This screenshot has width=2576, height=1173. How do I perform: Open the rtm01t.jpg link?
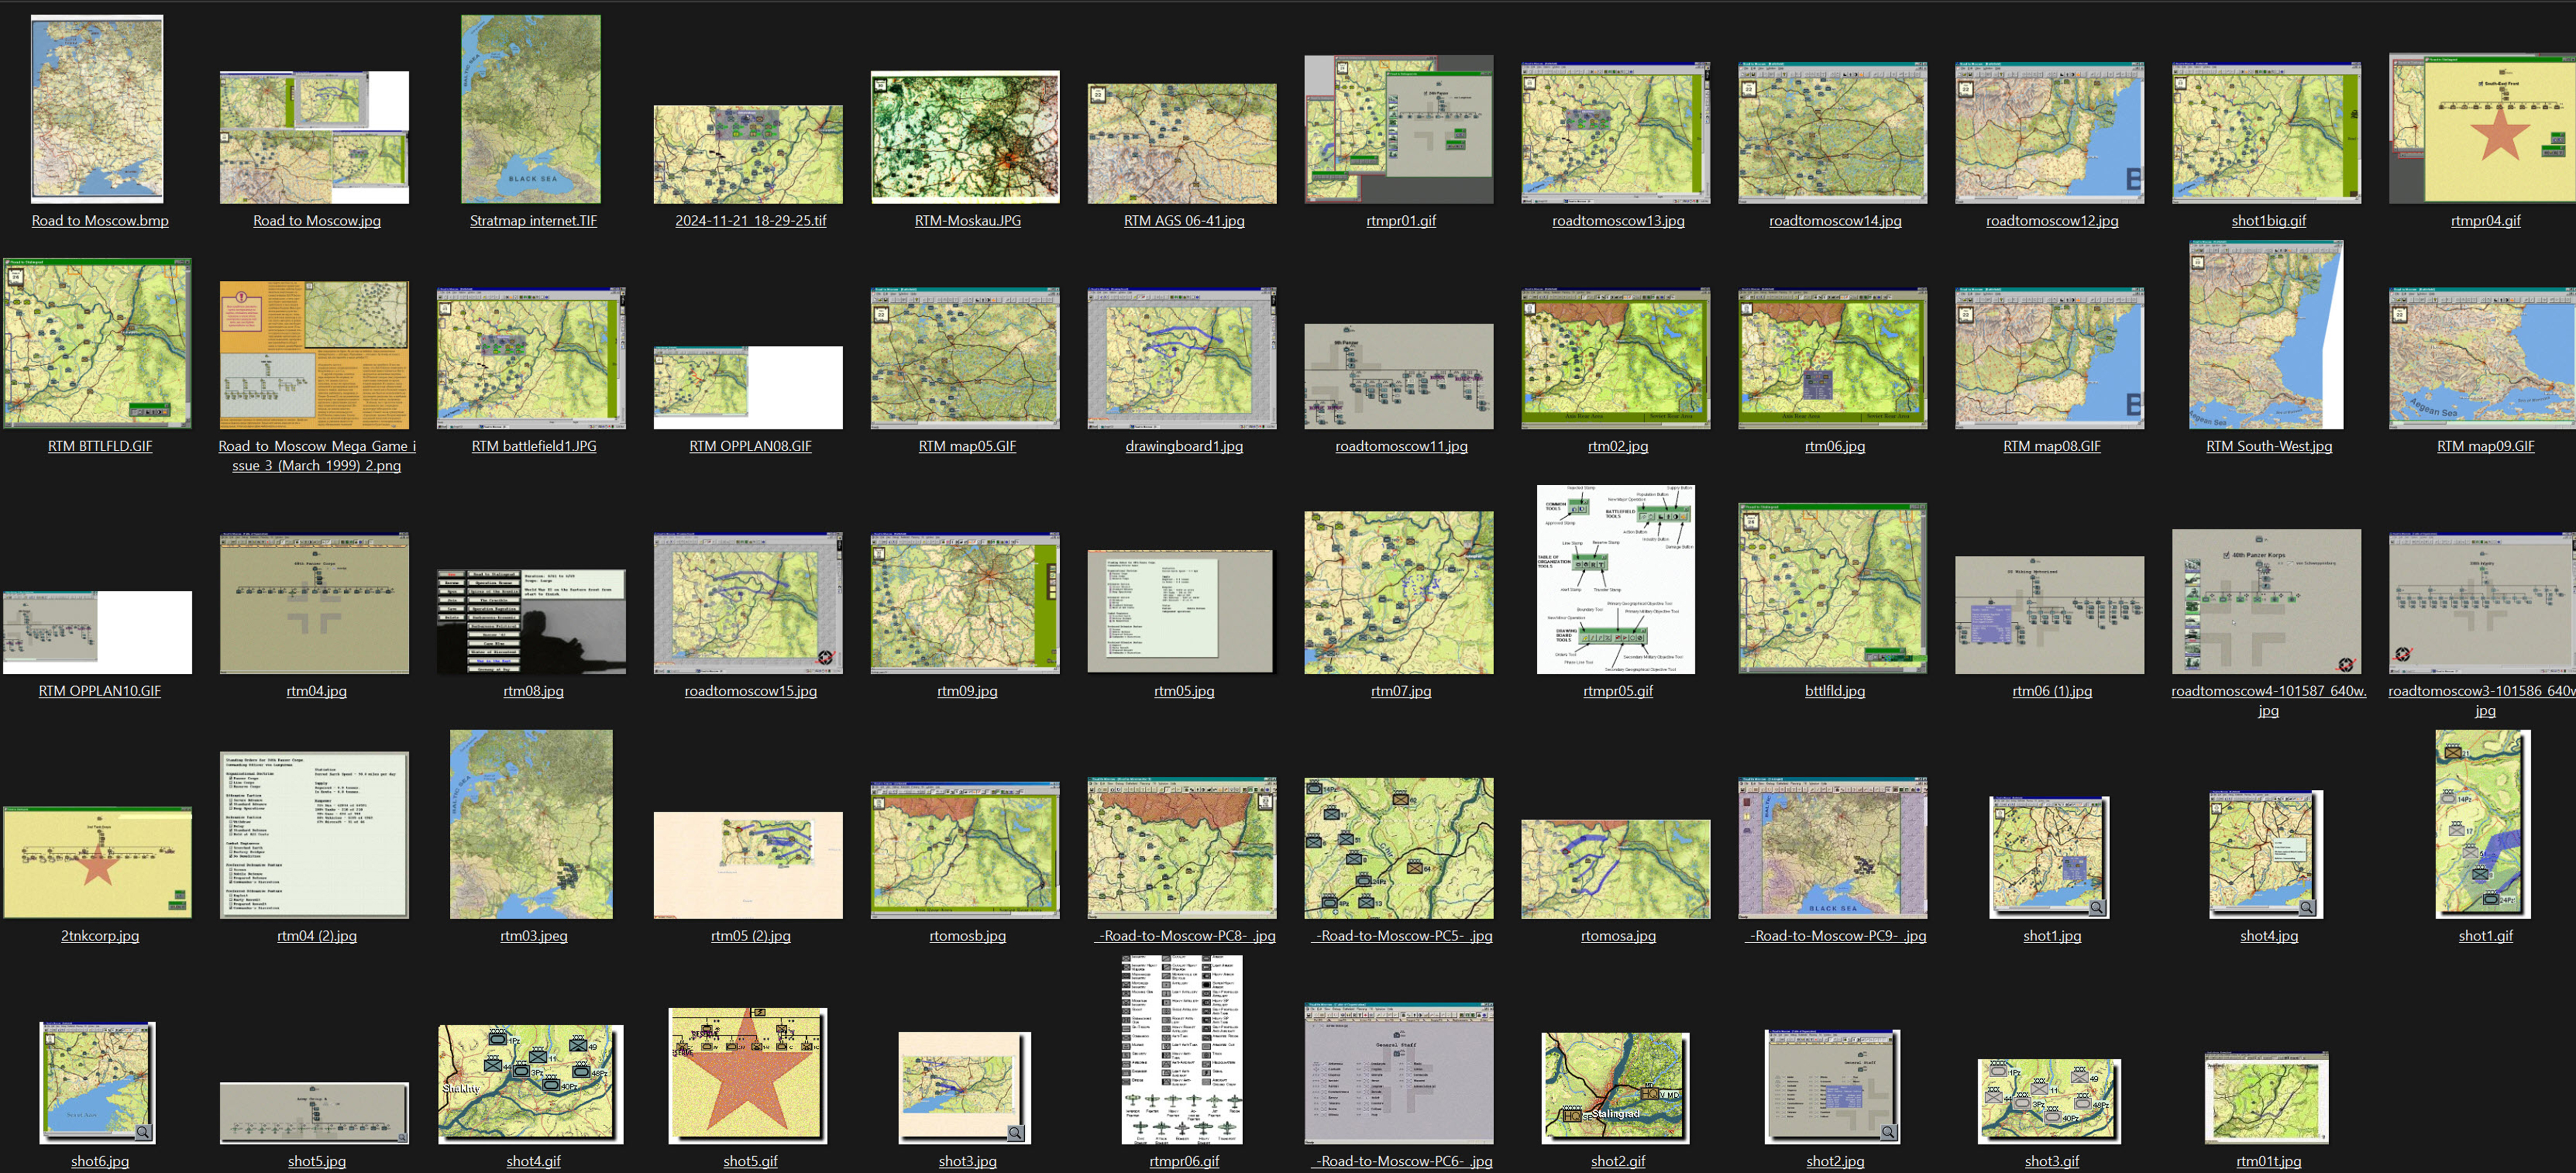[2268, 1161]
